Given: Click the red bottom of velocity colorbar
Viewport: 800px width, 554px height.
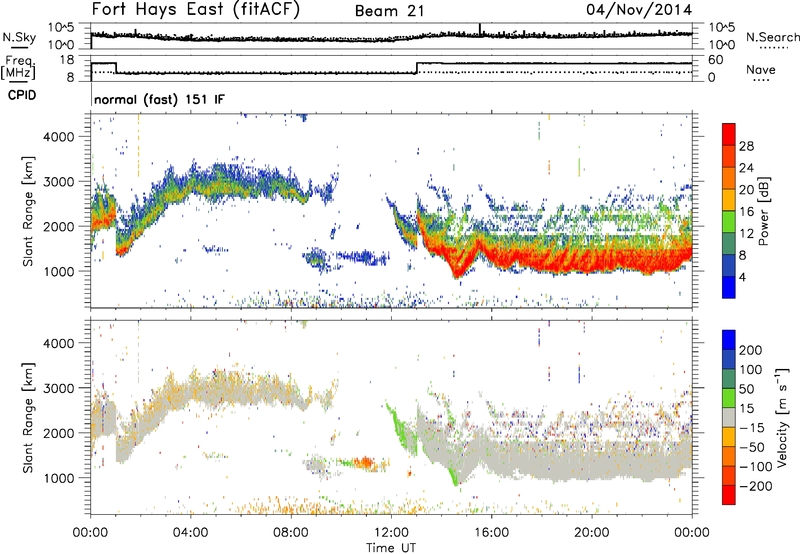Looking at the screenshot, I should (x=729, y=495).
